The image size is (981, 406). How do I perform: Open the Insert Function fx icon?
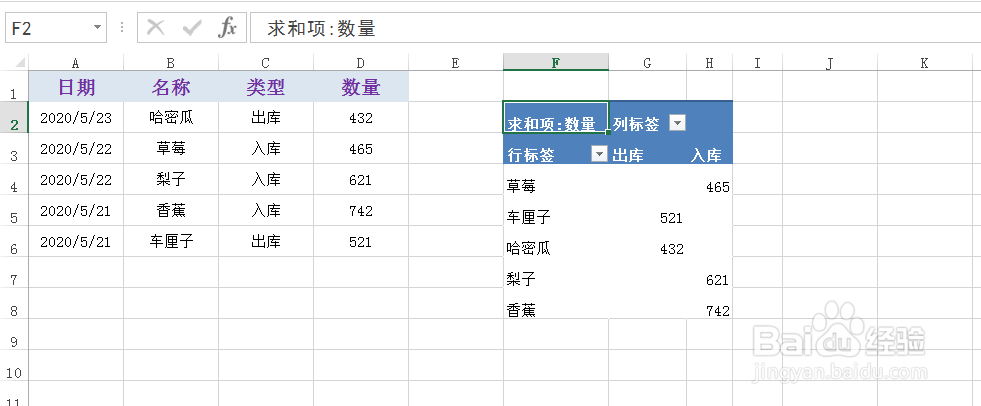point(227,28)
